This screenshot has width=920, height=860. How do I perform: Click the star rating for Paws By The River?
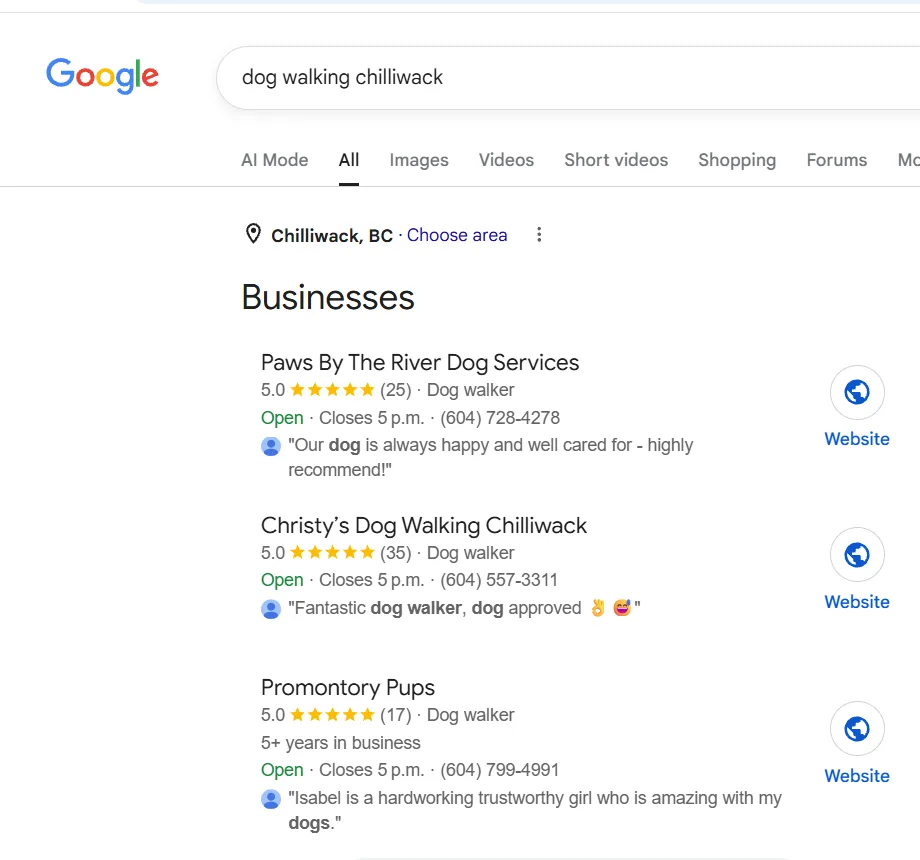[x=332, y=390]
